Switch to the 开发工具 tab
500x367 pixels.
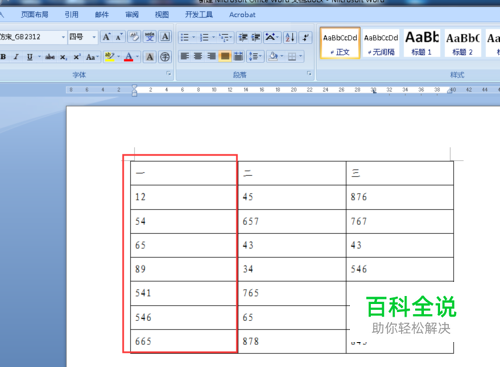(x=199, y=15)
